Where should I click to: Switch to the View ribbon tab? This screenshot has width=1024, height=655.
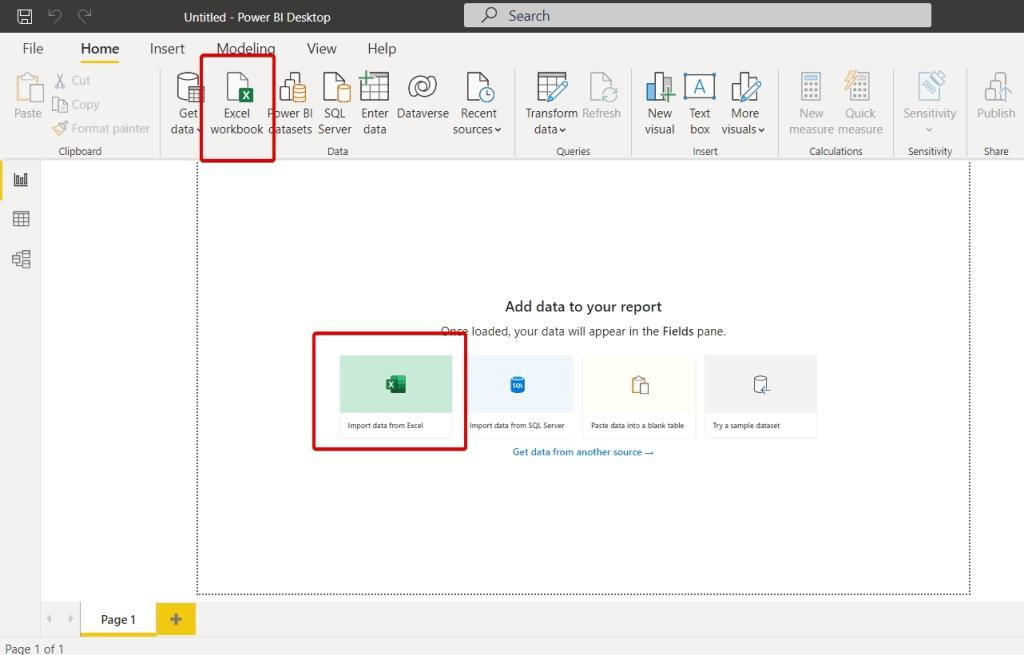click(x=322, y=49)
